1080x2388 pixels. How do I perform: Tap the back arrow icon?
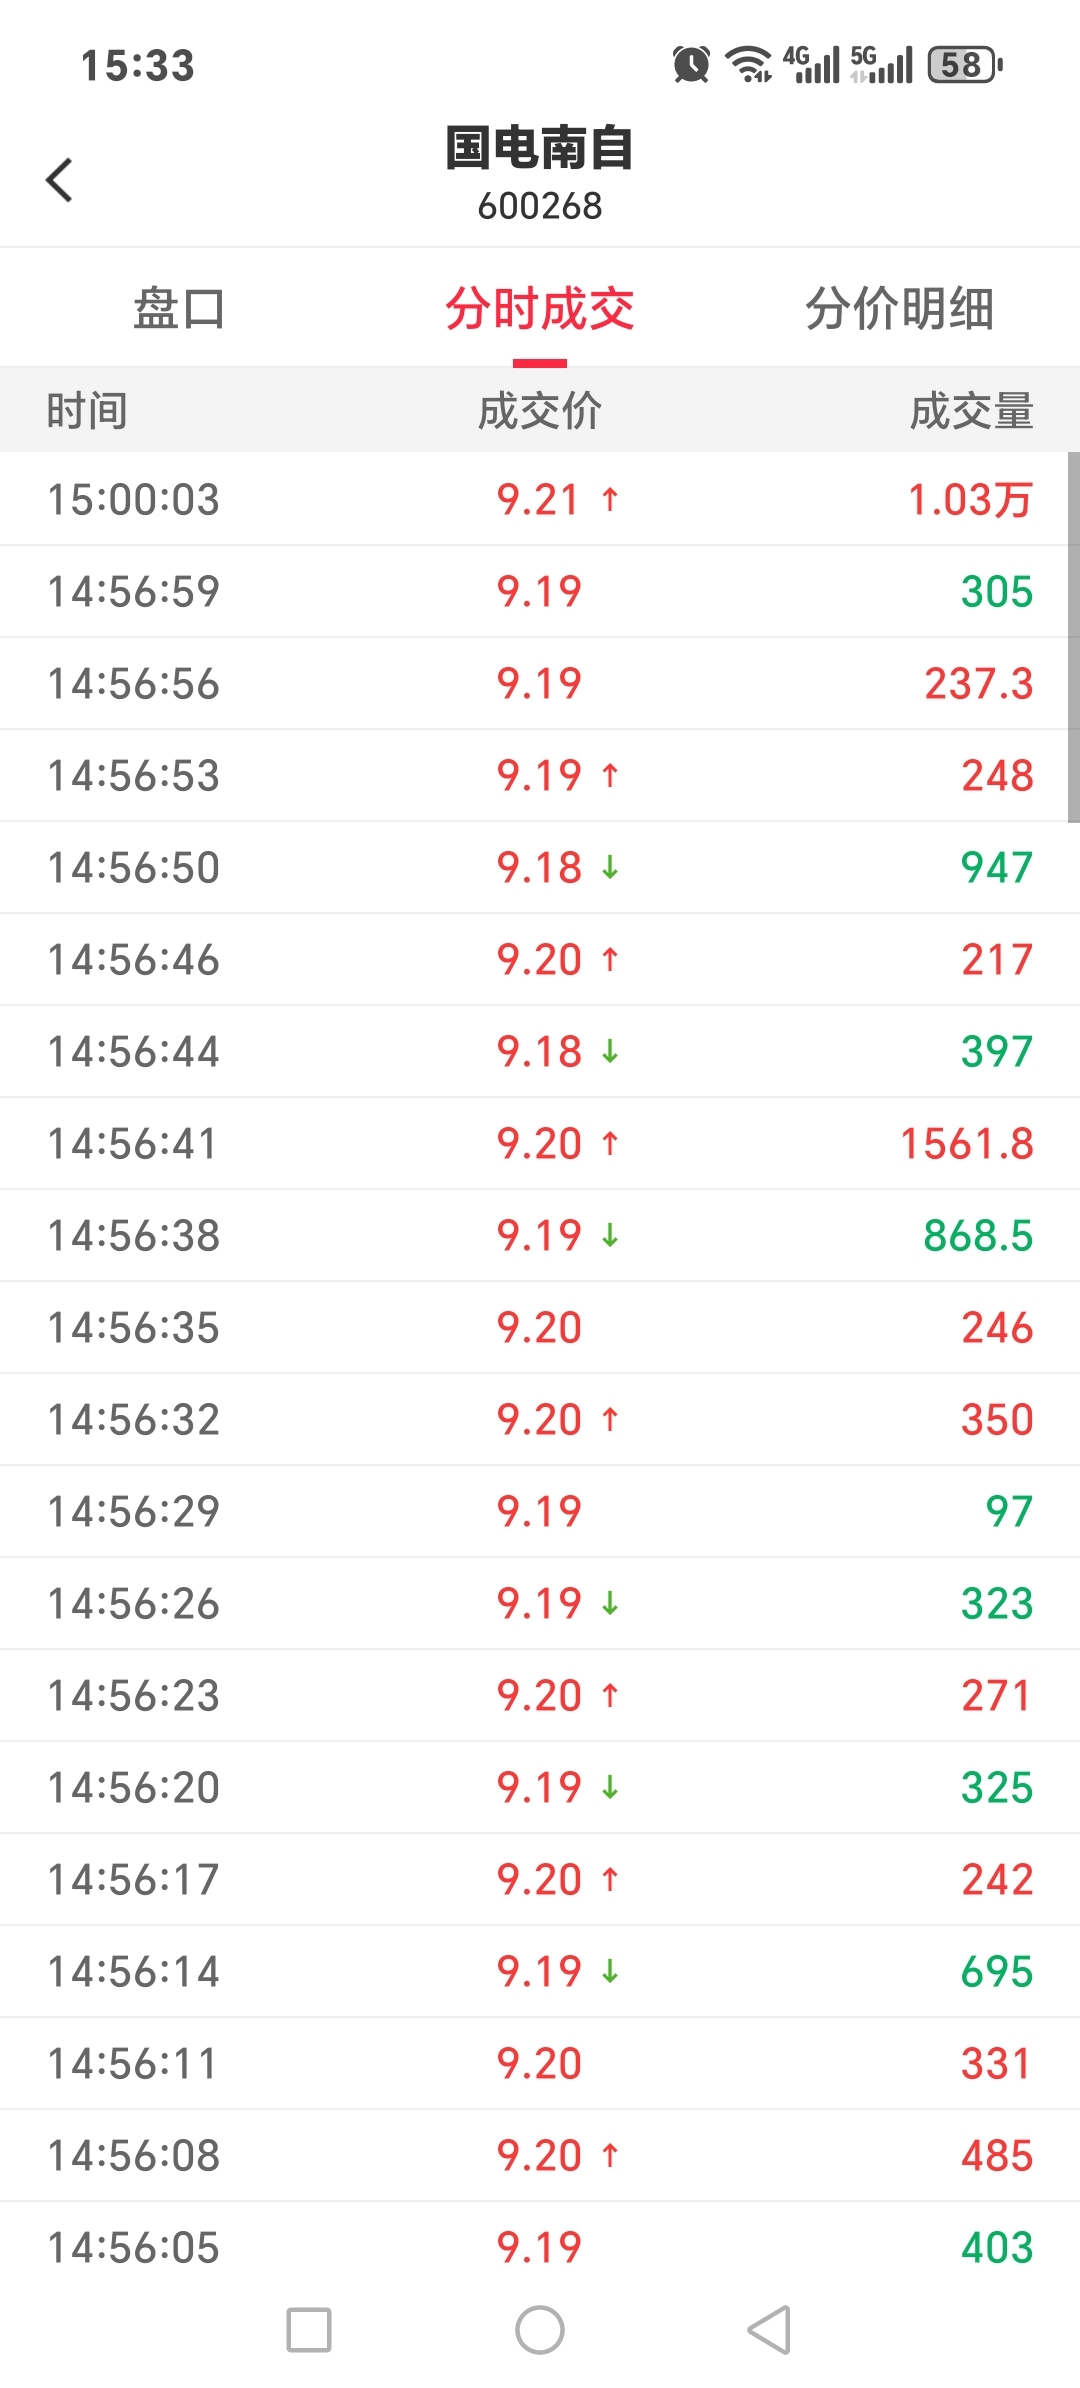pos(60,180)
